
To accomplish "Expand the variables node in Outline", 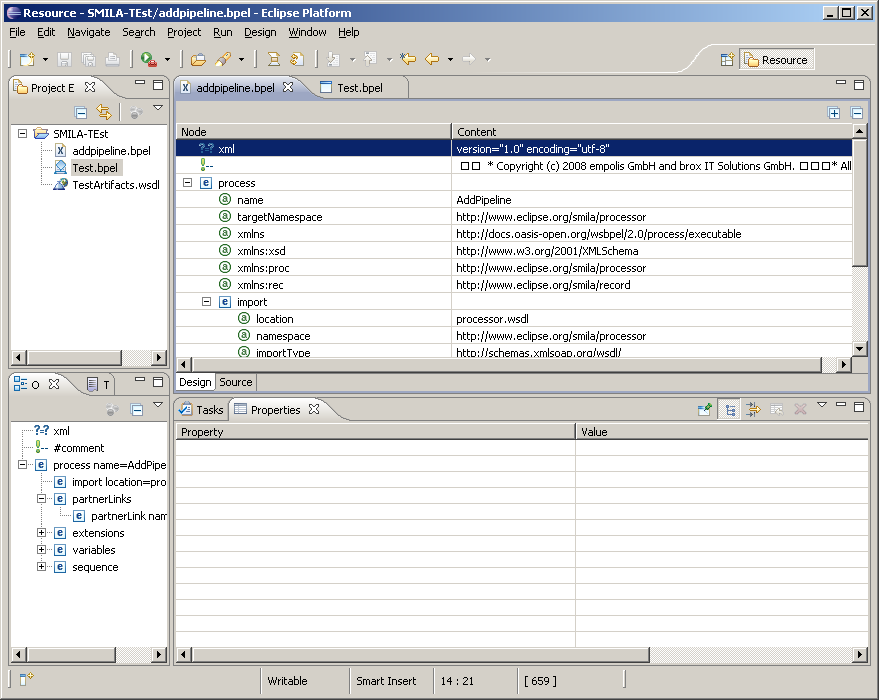I will click(x=42, y=550).
